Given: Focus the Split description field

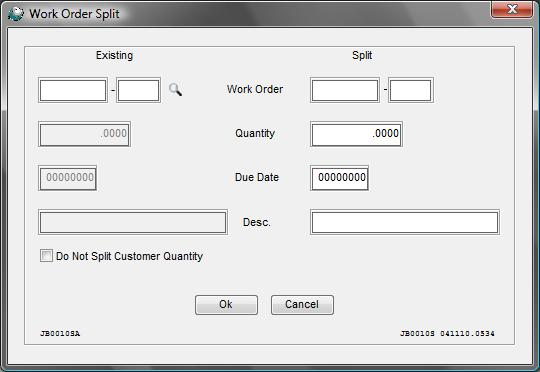Looking at the screenshot, I should coord(405,222).
